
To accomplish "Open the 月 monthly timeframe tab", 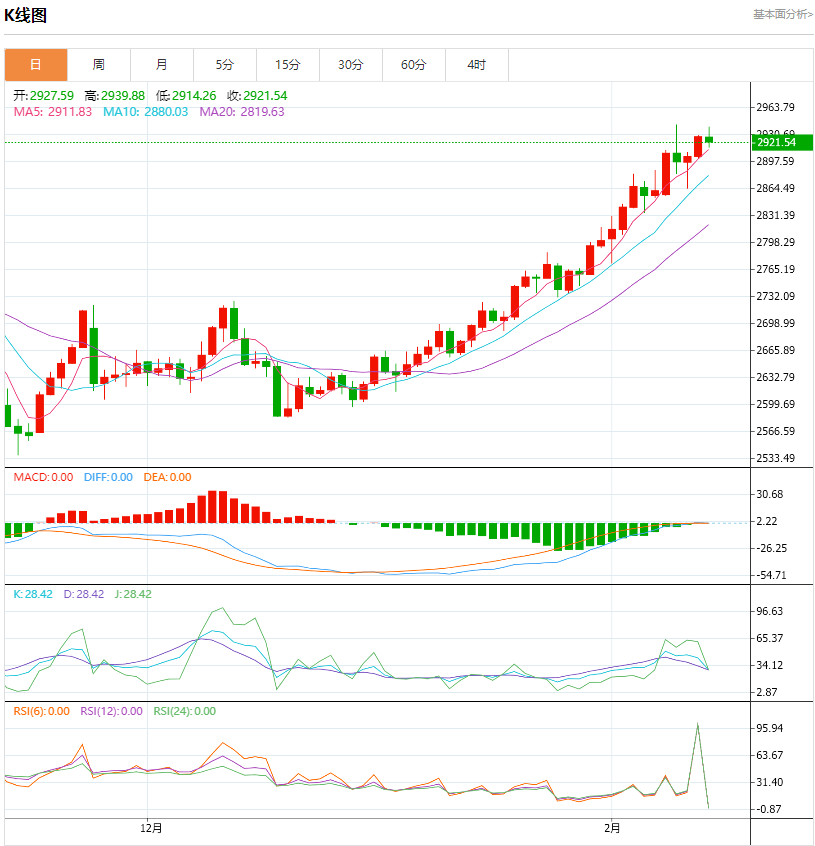I will [162, 65].
